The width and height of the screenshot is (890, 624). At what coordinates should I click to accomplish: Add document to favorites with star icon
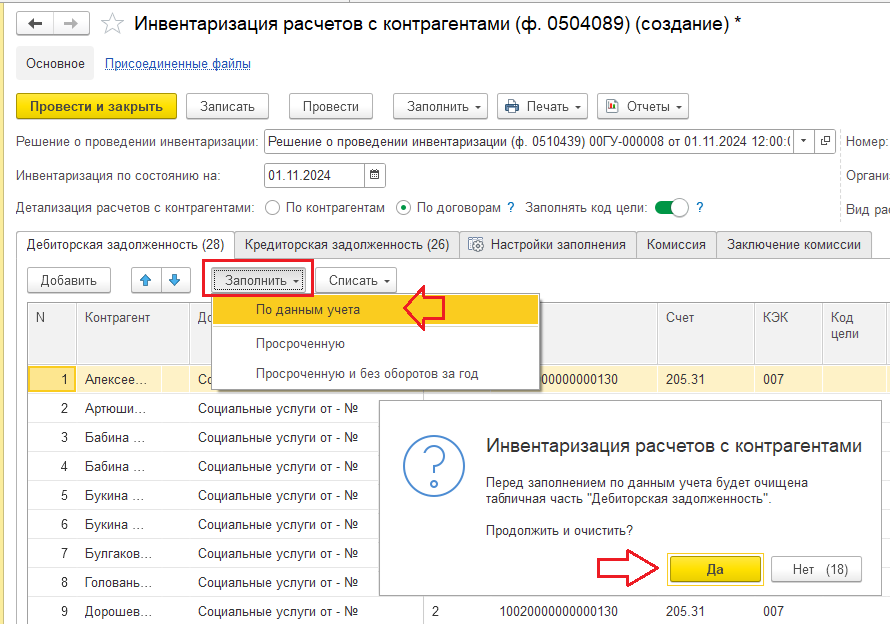(x=112, y=24)
